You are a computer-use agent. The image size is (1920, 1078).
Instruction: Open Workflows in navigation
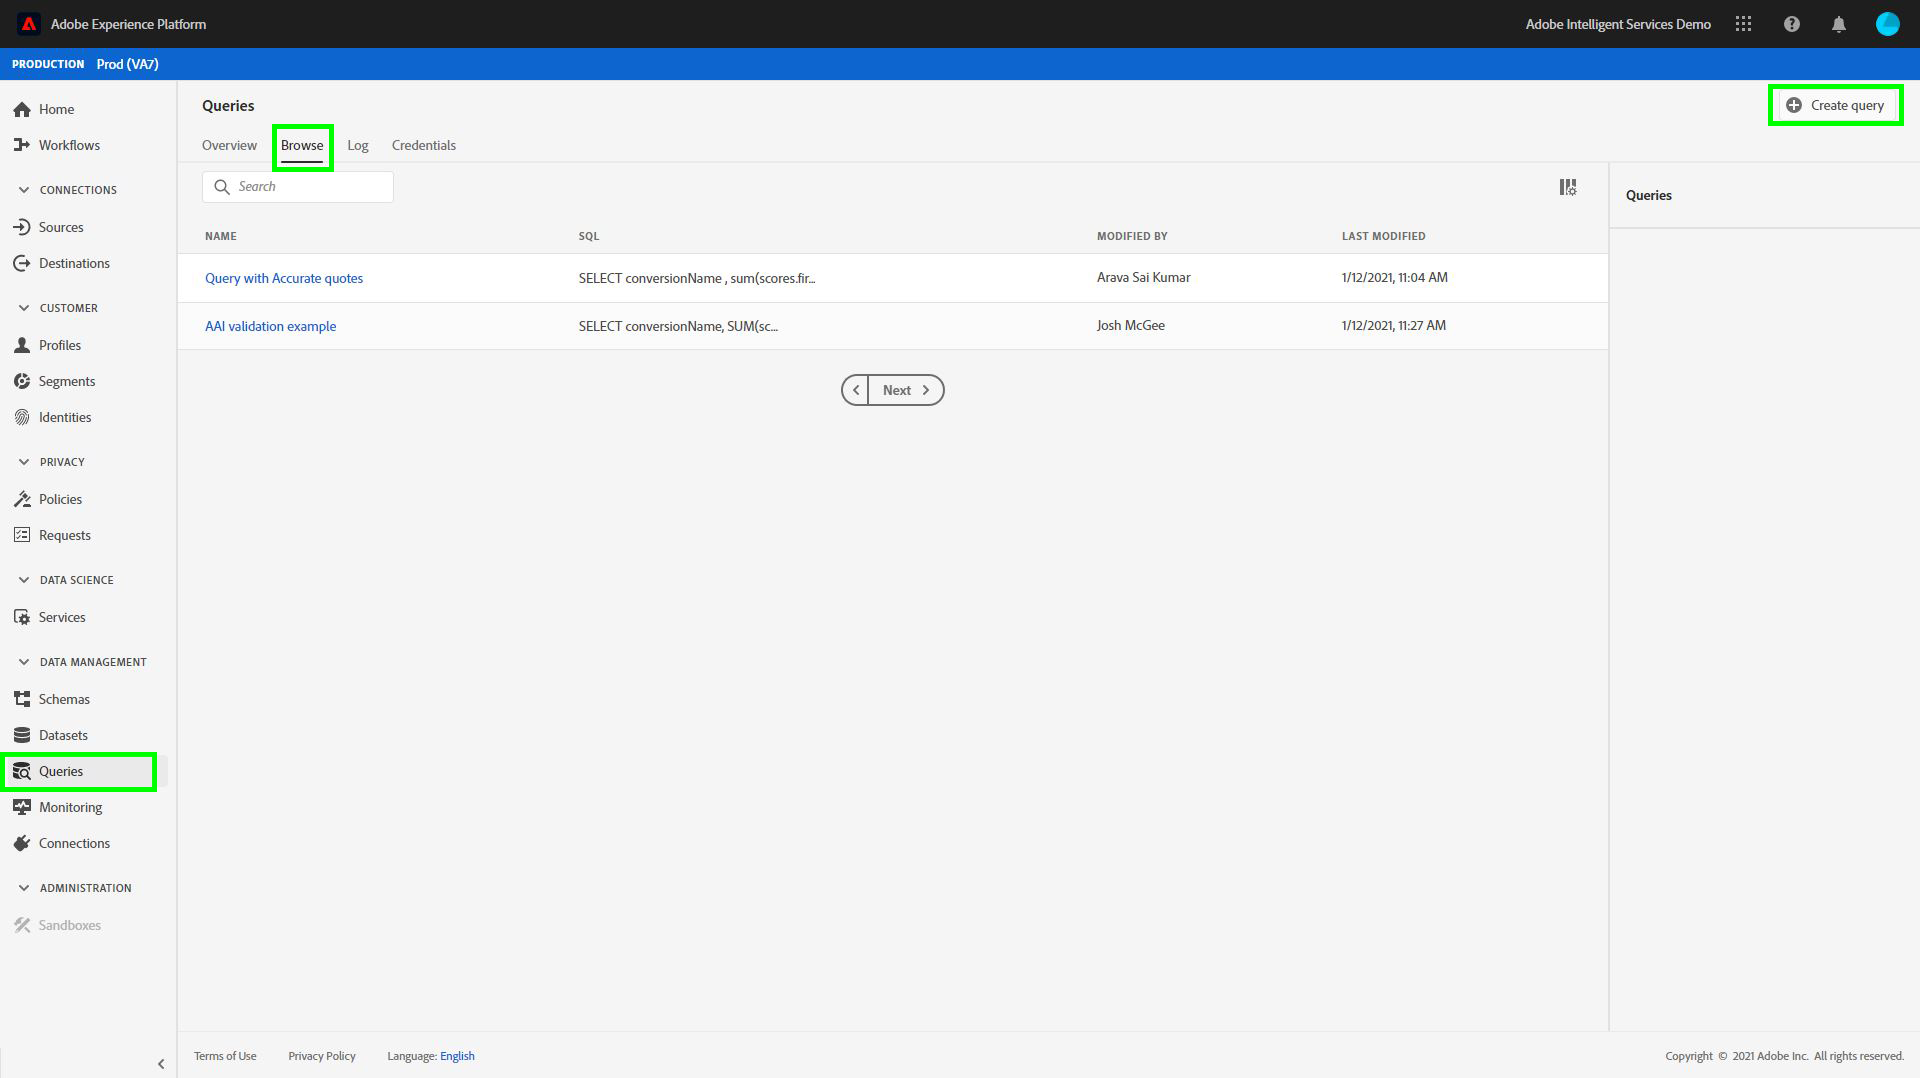tap(69, 145)
